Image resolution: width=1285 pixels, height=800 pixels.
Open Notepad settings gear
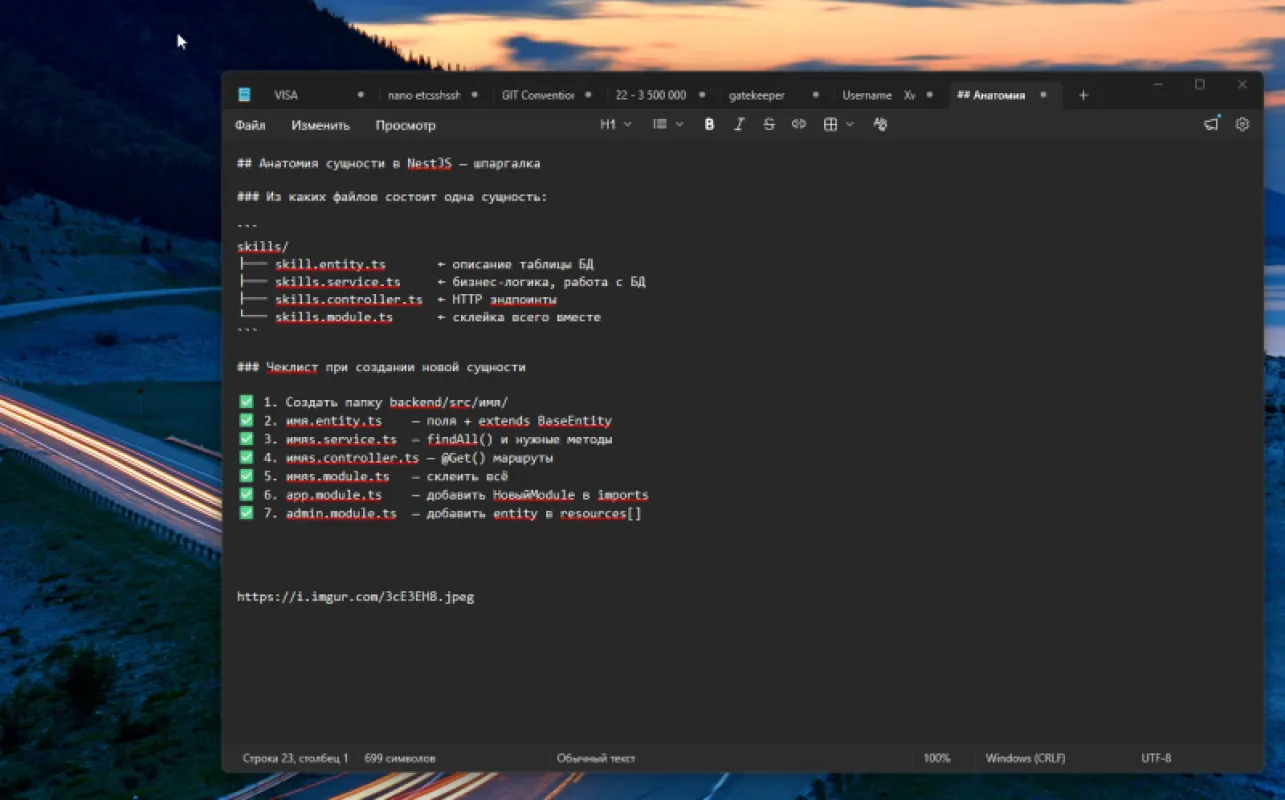tap(1242, 125)
